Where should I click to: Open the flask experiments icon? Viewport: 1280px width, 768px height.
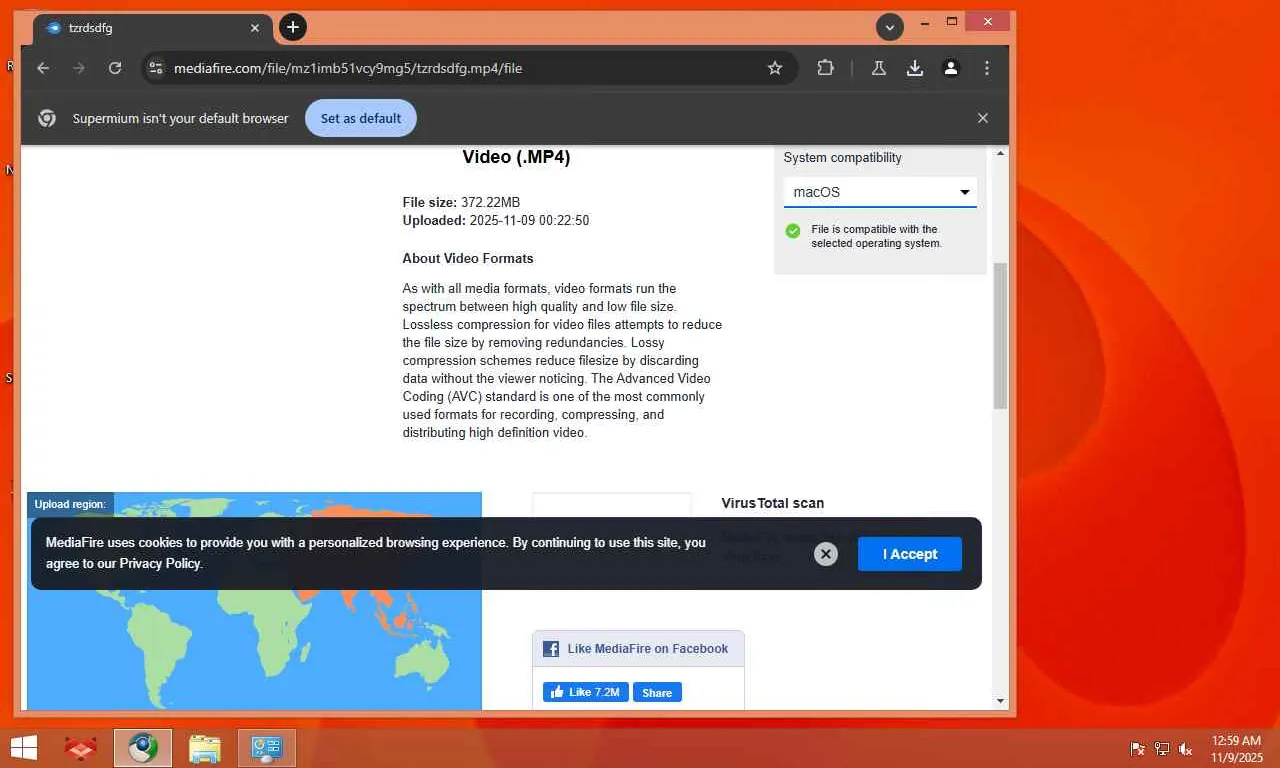879,68
